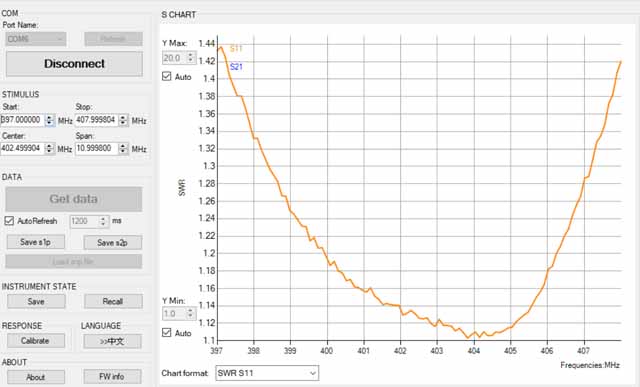This screenshot has height=387, width=640.
Task: Click the INSTRUMENT STATE section heading
Action: (x=39, y=287)
